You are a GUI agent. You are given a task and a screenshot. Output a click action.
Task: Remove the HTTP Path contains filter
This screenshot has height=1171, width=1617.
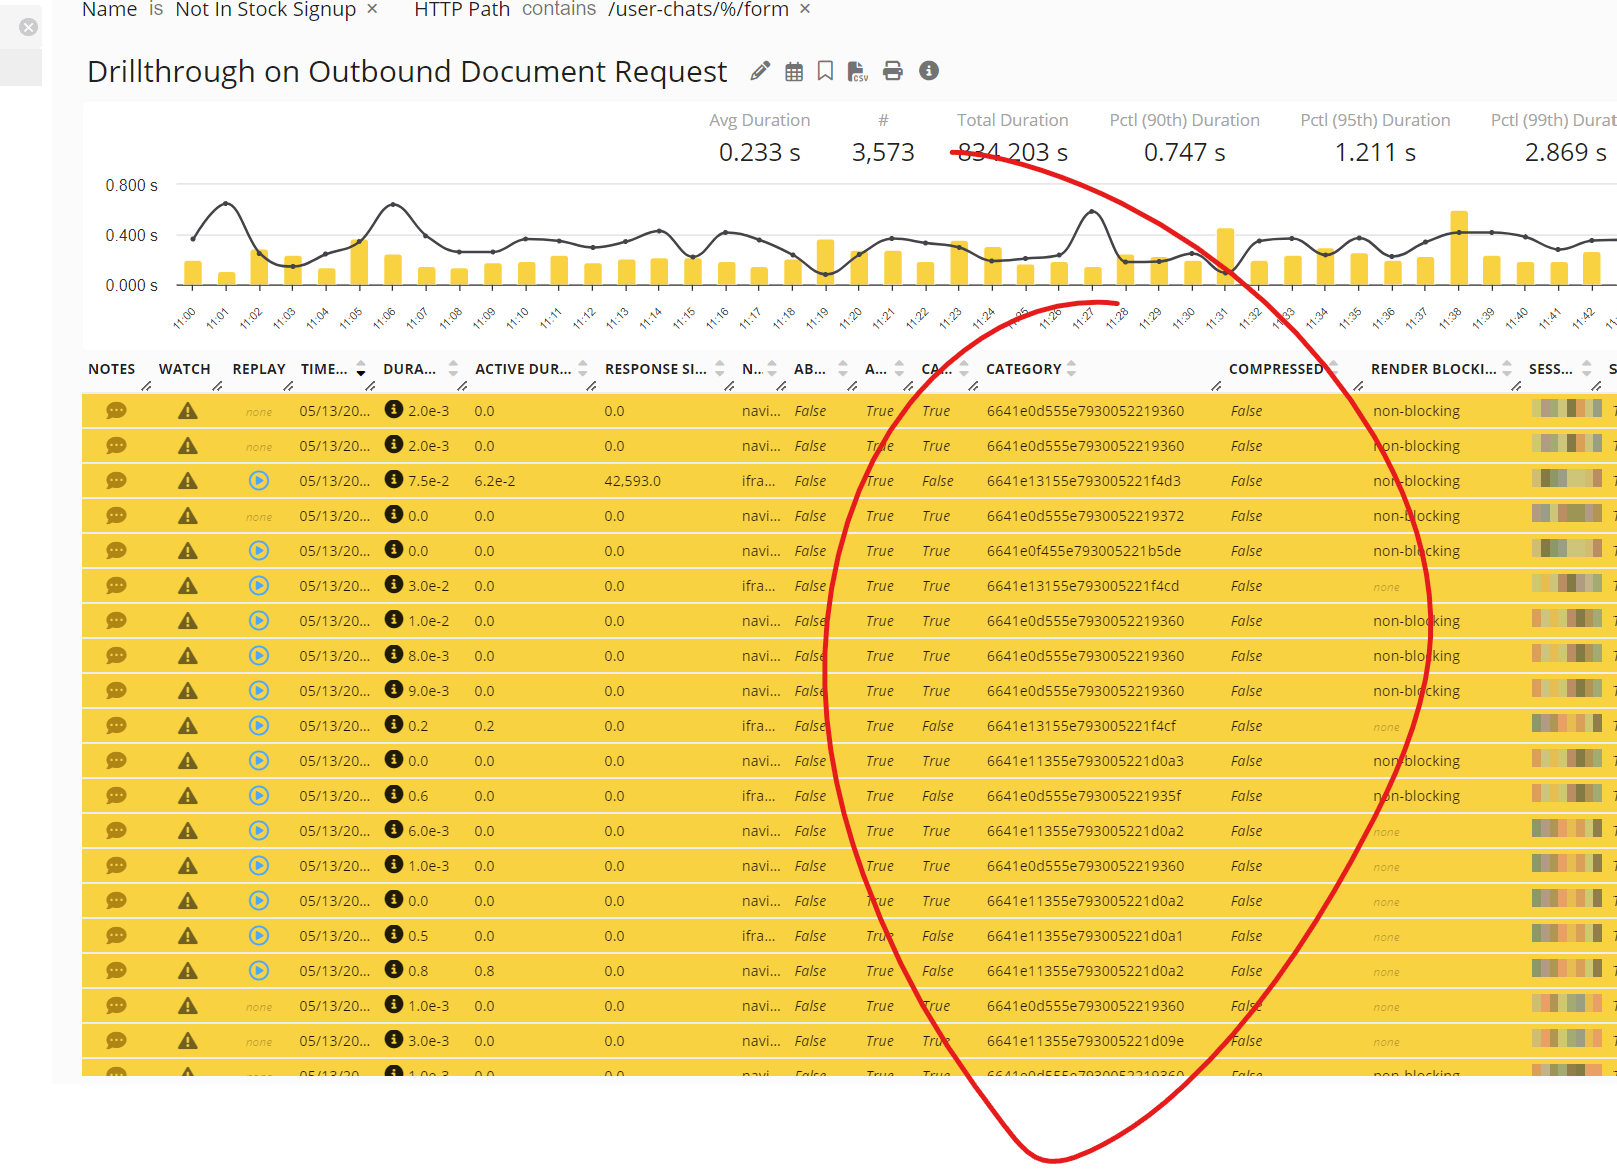(x=805, y=9)
